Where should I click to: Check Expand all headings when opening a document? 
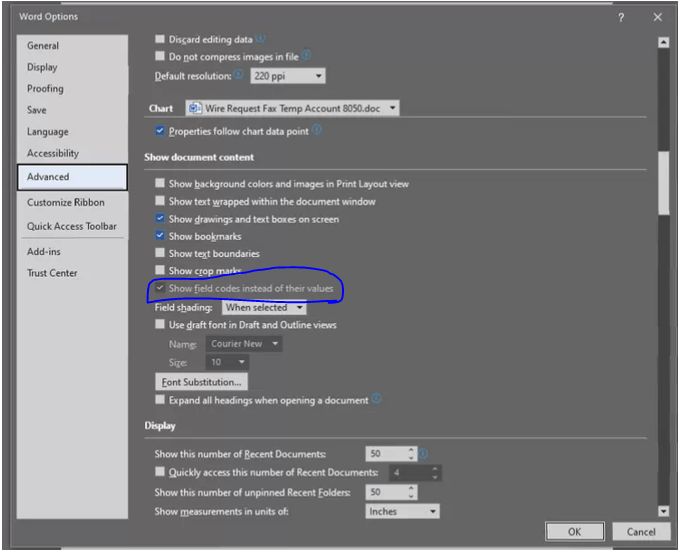pos(160,399)
